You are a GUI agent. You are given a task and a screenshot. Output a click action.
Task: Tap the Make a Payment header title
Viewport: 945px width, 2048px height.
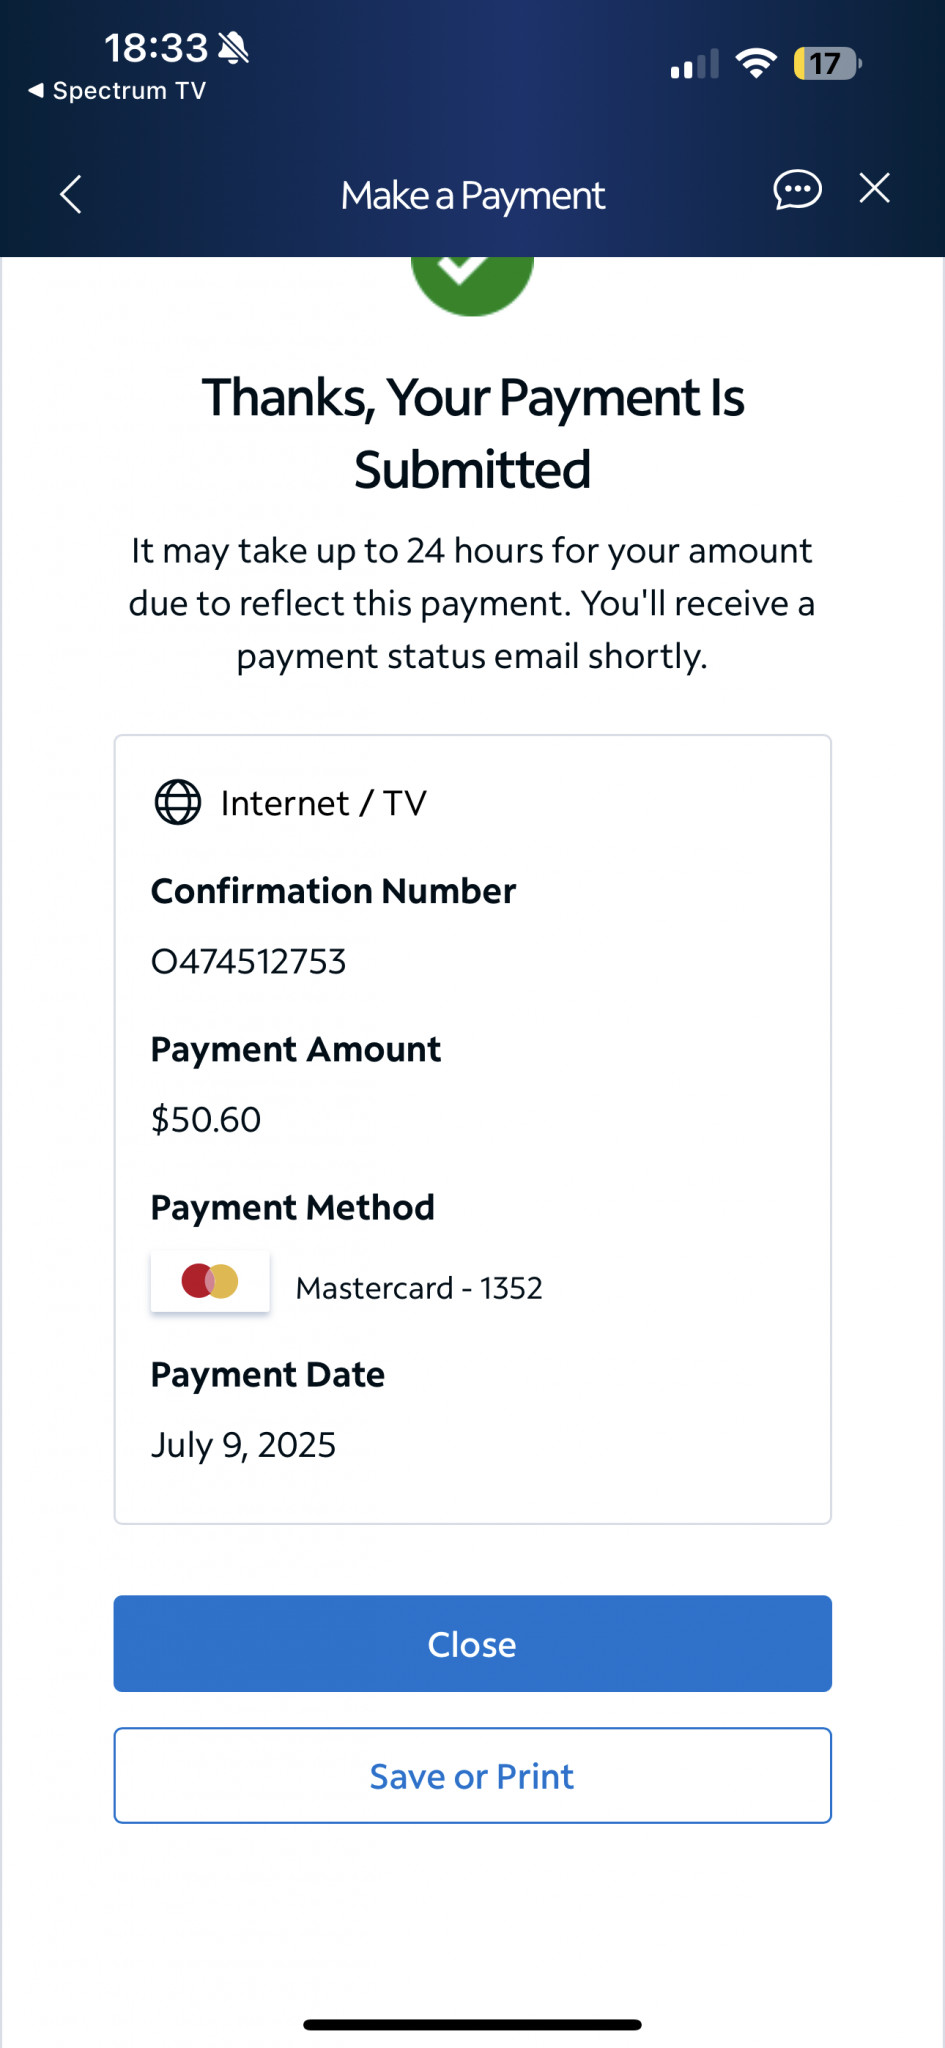[472, 196]
